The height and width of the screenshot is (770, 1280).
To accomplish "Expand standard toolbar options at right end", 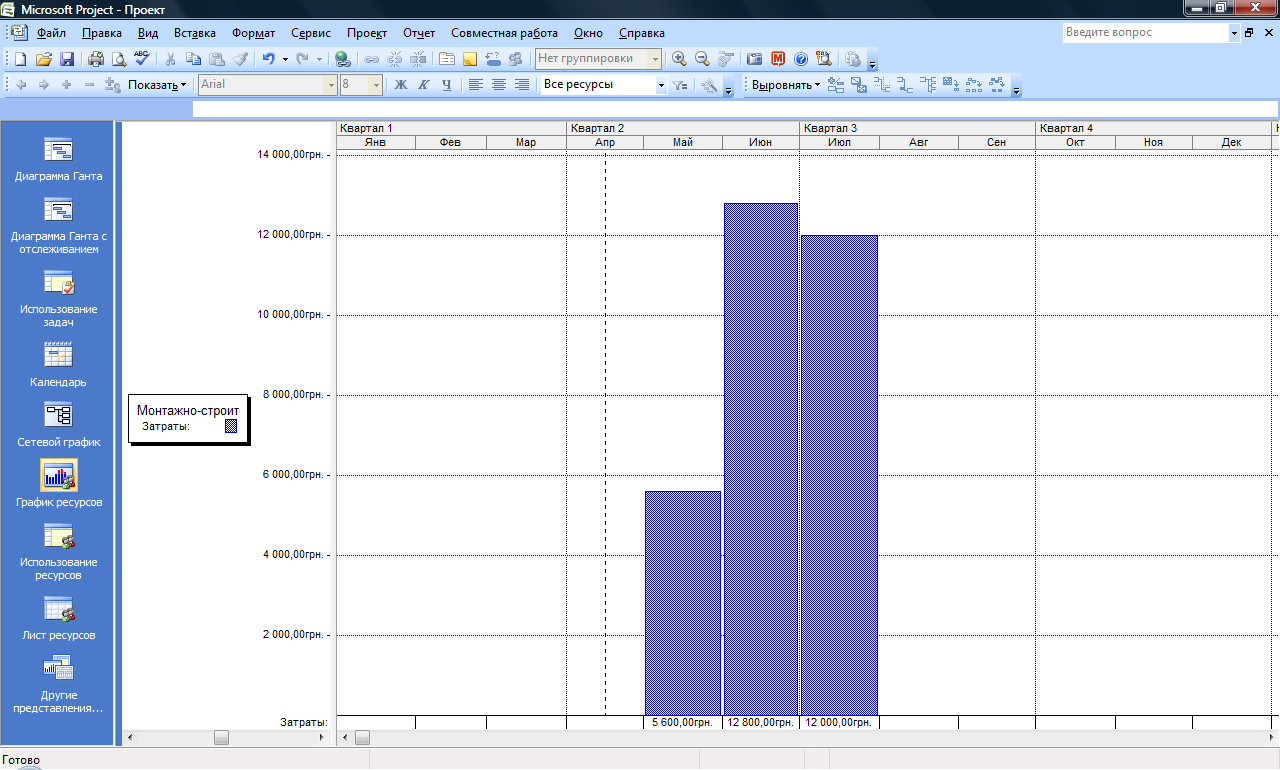I will click(x=872, y=60).
